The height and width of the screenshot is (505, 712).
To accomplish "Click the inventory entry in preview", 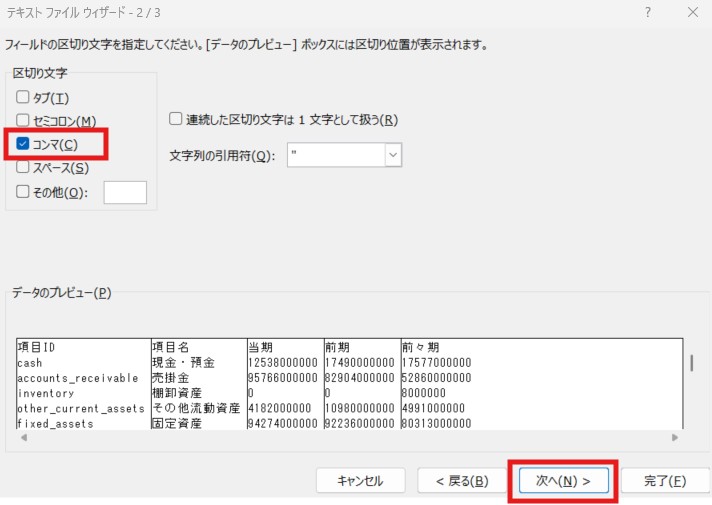I will [45, 393].
